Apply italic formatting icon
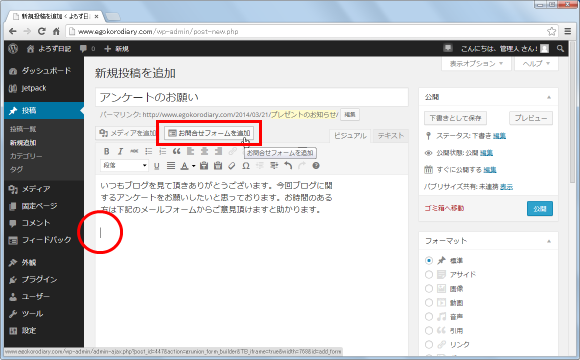The width and height of the screenshot is (580, 360). coord(120,151)
